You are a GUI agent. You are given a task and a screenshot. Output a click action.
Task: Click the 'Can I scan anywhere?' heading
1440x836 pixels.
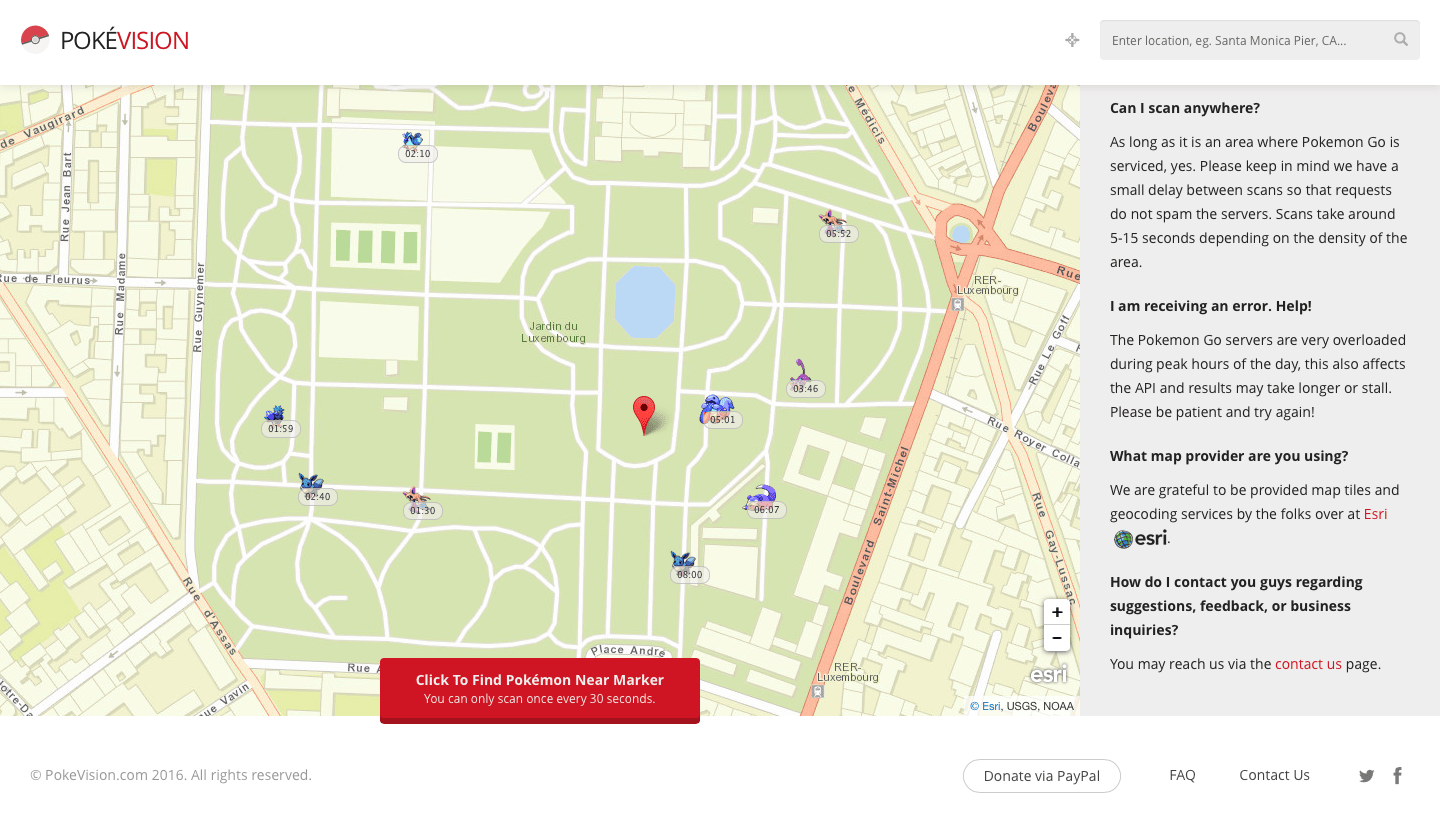pos(1185,108)
